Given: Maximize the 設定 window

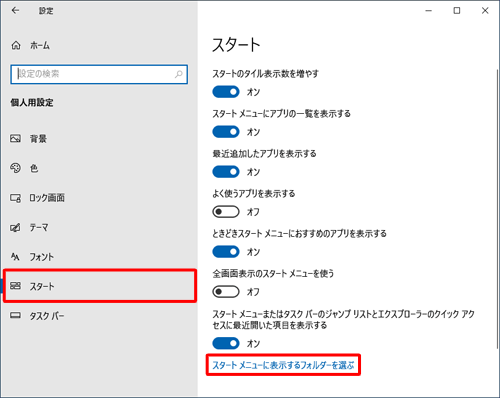Looking at the screenshot, I should 457,11.
